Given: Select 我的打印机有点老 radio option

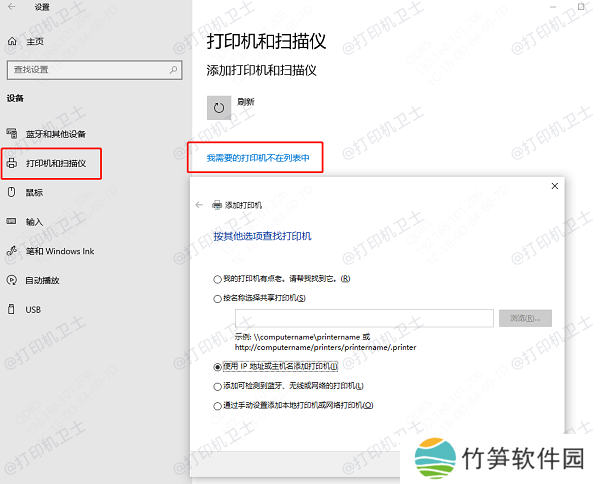Looking at the screenshot, I should [218, 278].
